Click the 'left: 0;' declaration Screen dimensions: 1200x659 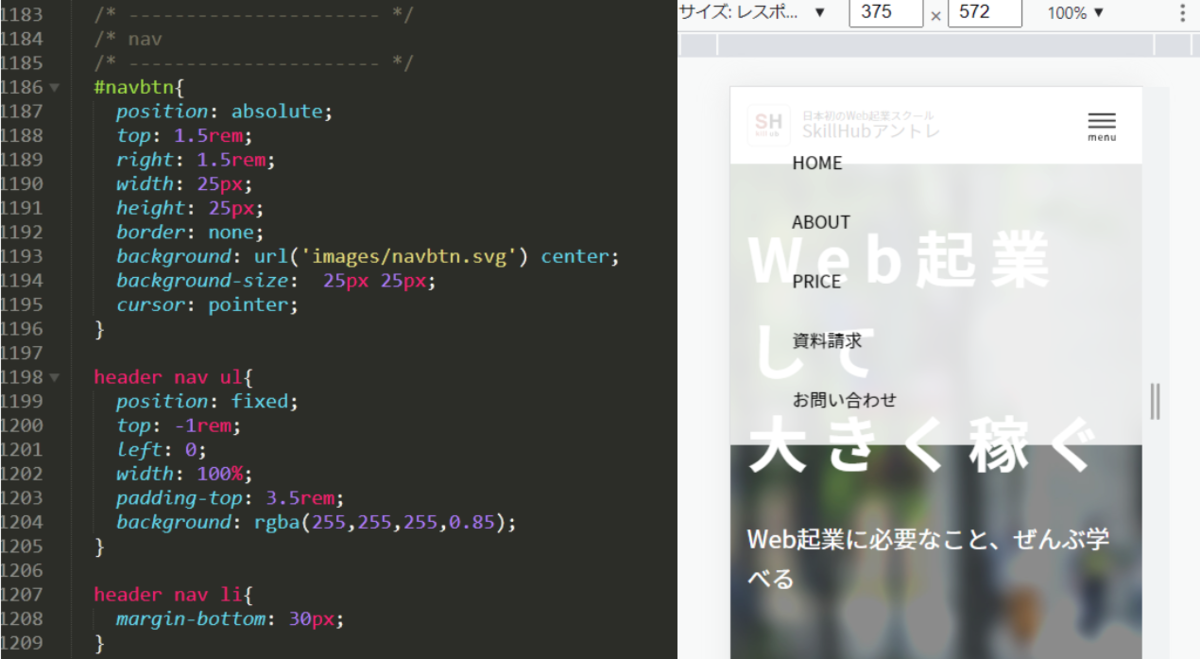point(161,450)
